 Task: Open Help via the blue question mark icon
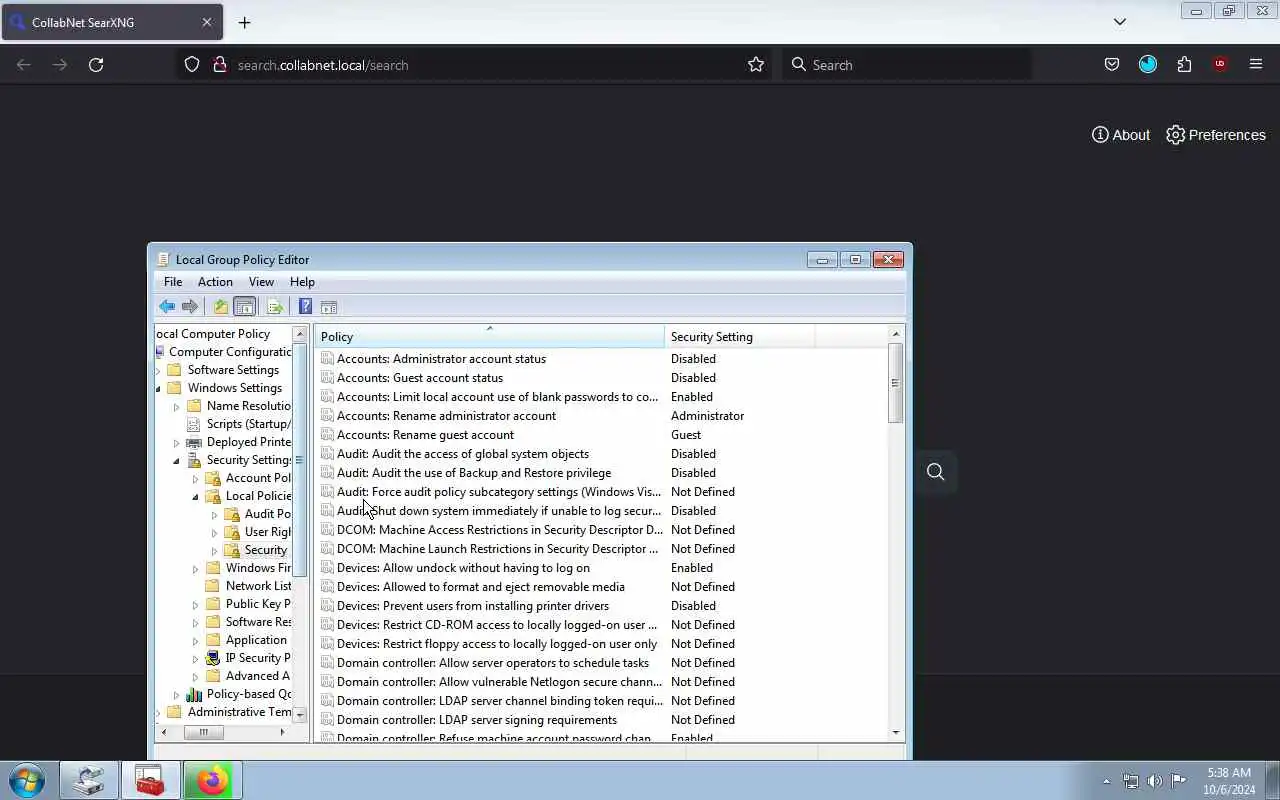(x=305, y=307)
